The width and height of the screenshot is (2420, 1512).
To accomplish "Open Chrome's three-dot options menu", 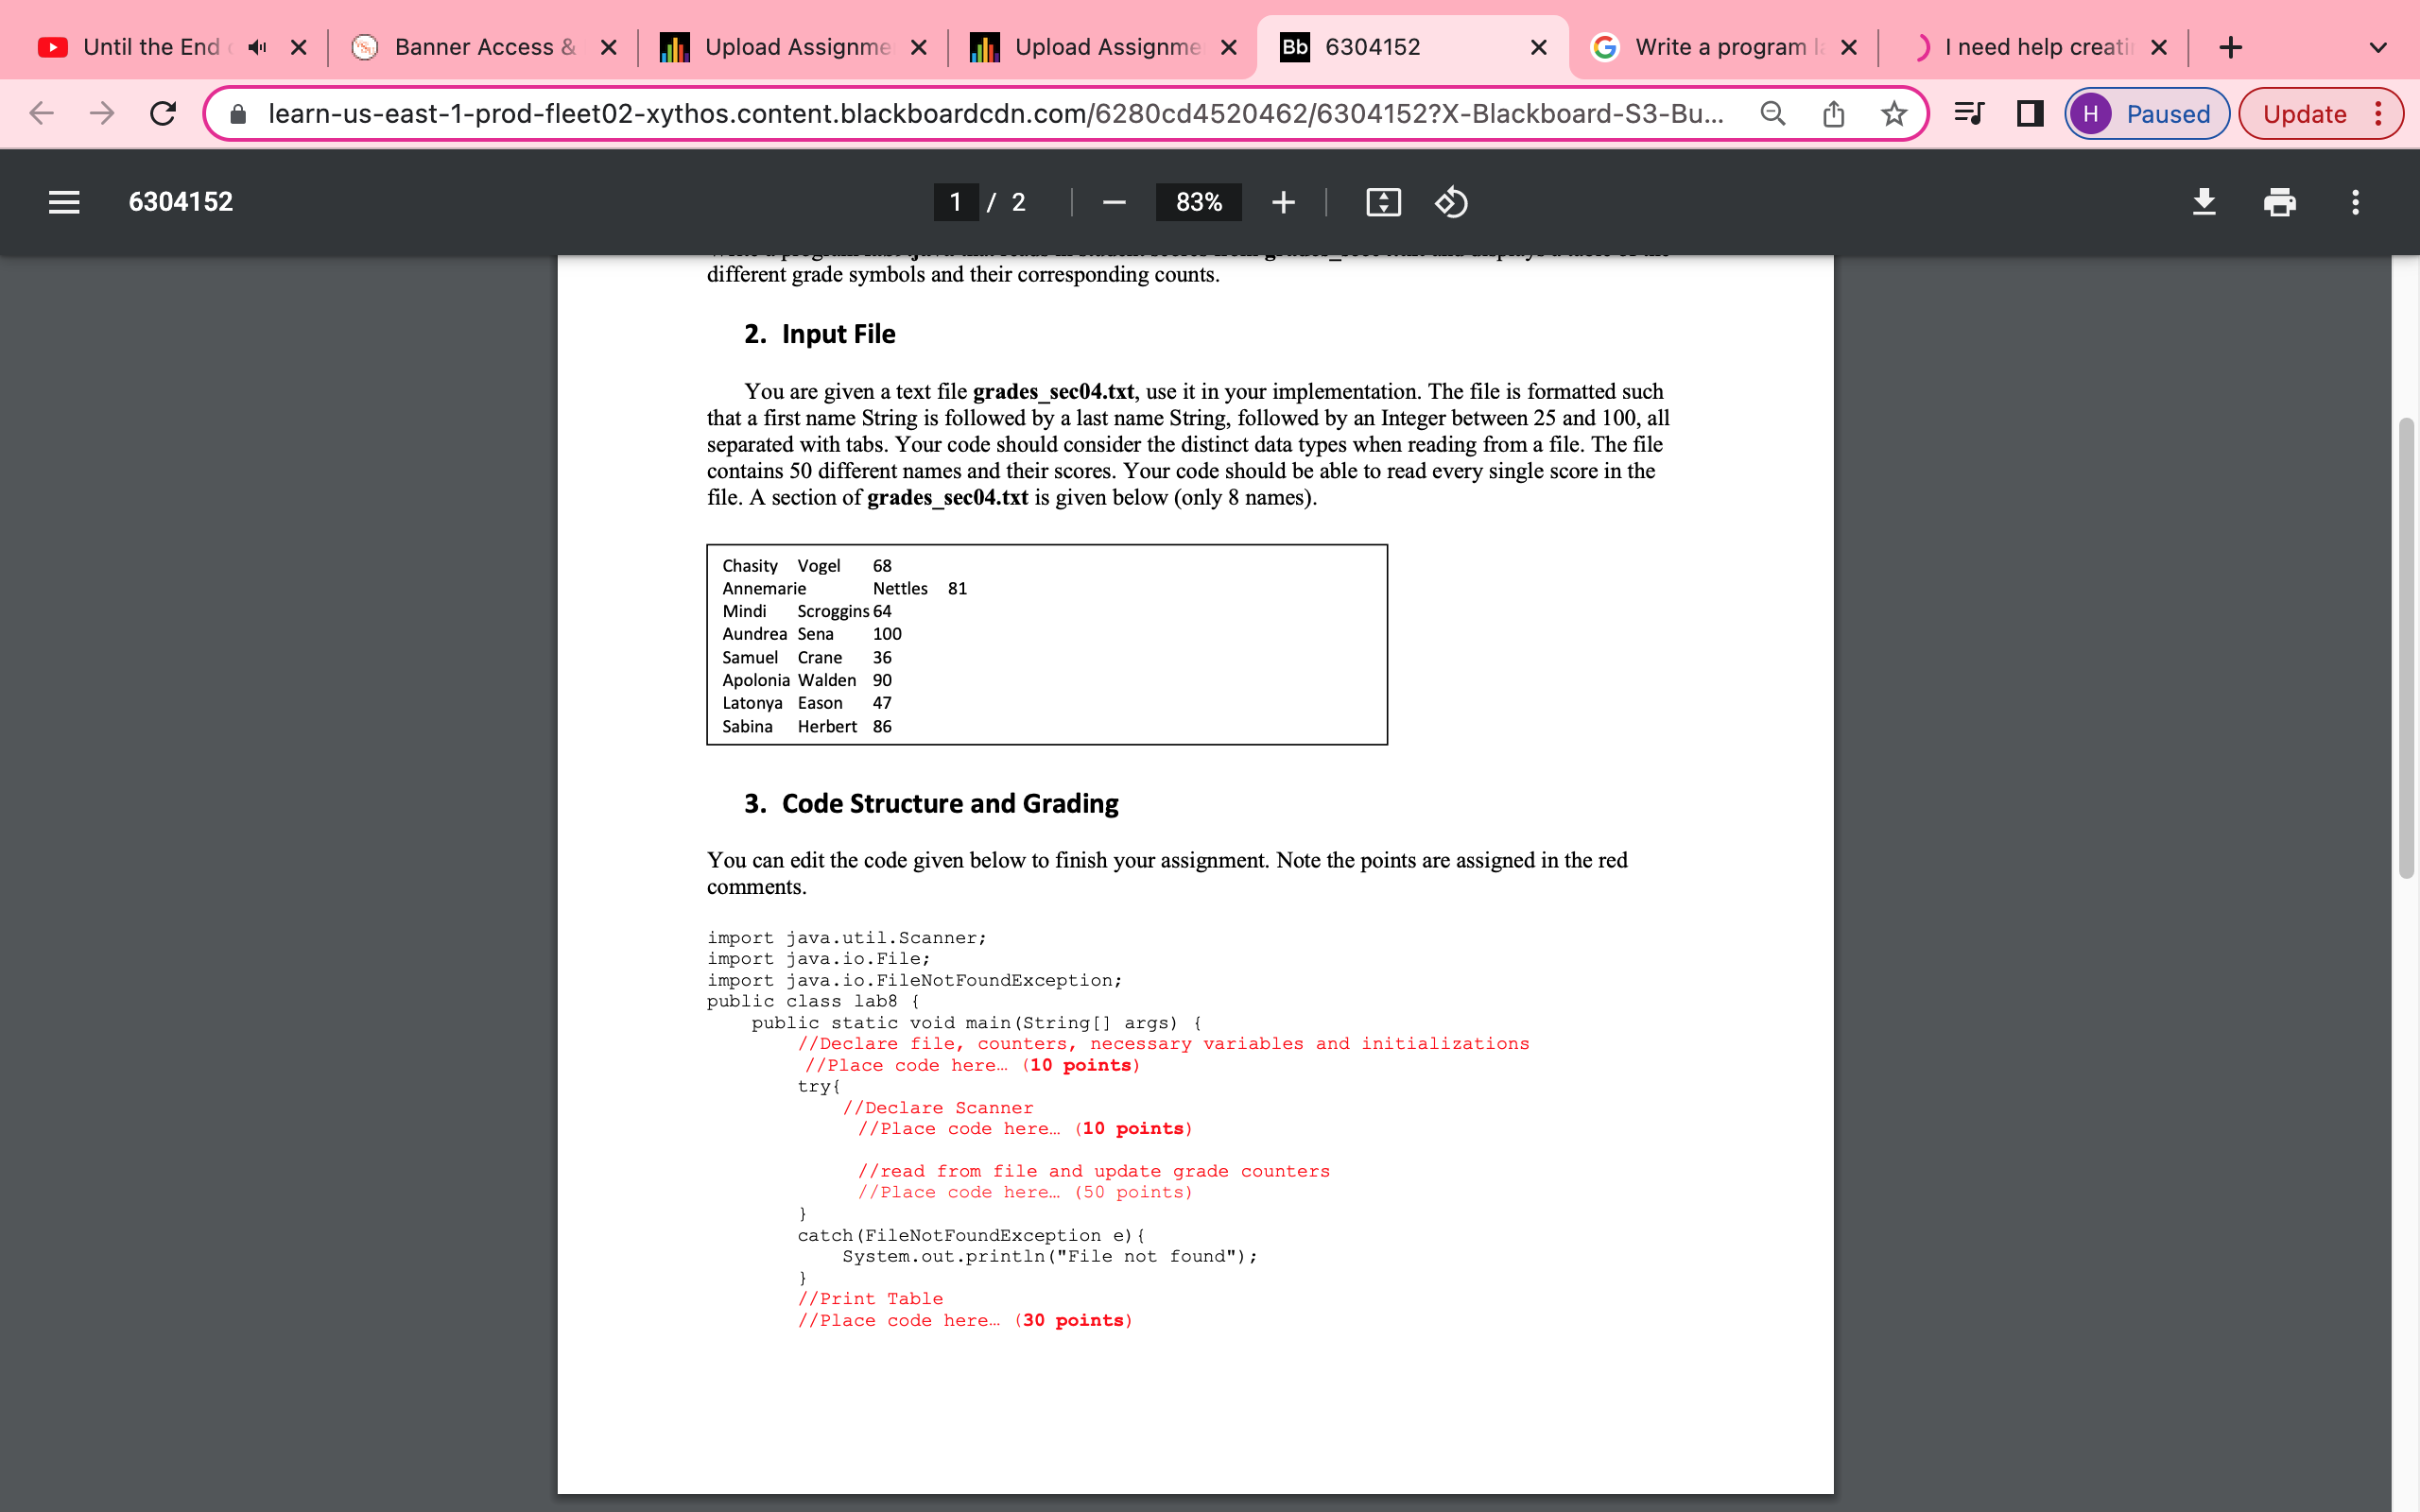I will (x=2380, y=113).
